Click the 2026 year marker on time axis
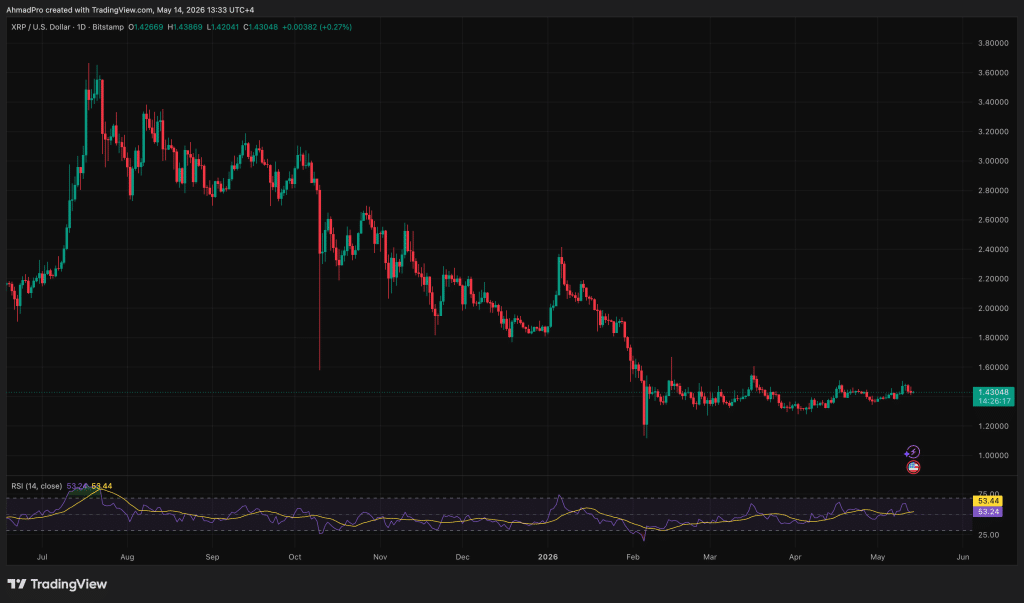Image resolution: width=1024 pixels, height=603 pixels. 547,557
